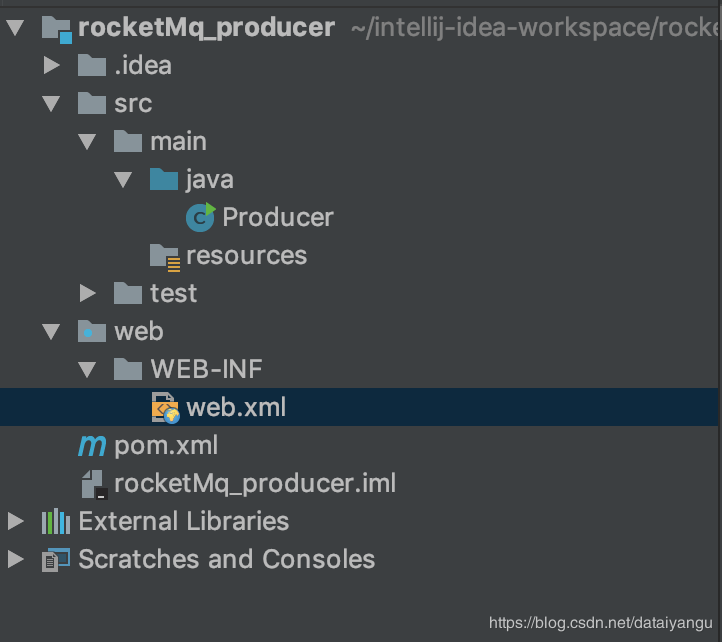This screenshot has width=722, height=642.
Task: Select the .idea folder label
Action: pyautogui.click(x=143, y=65)
